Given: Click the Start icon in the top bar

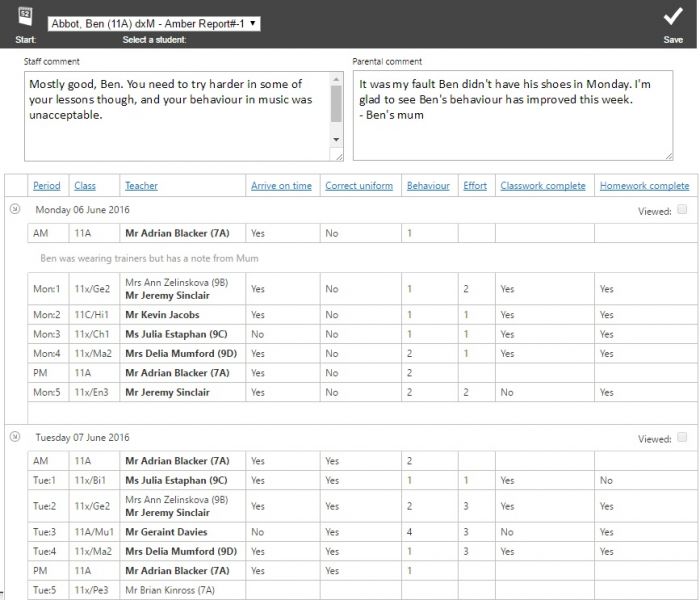Looking at the screenshot, I should pos(25,17).
